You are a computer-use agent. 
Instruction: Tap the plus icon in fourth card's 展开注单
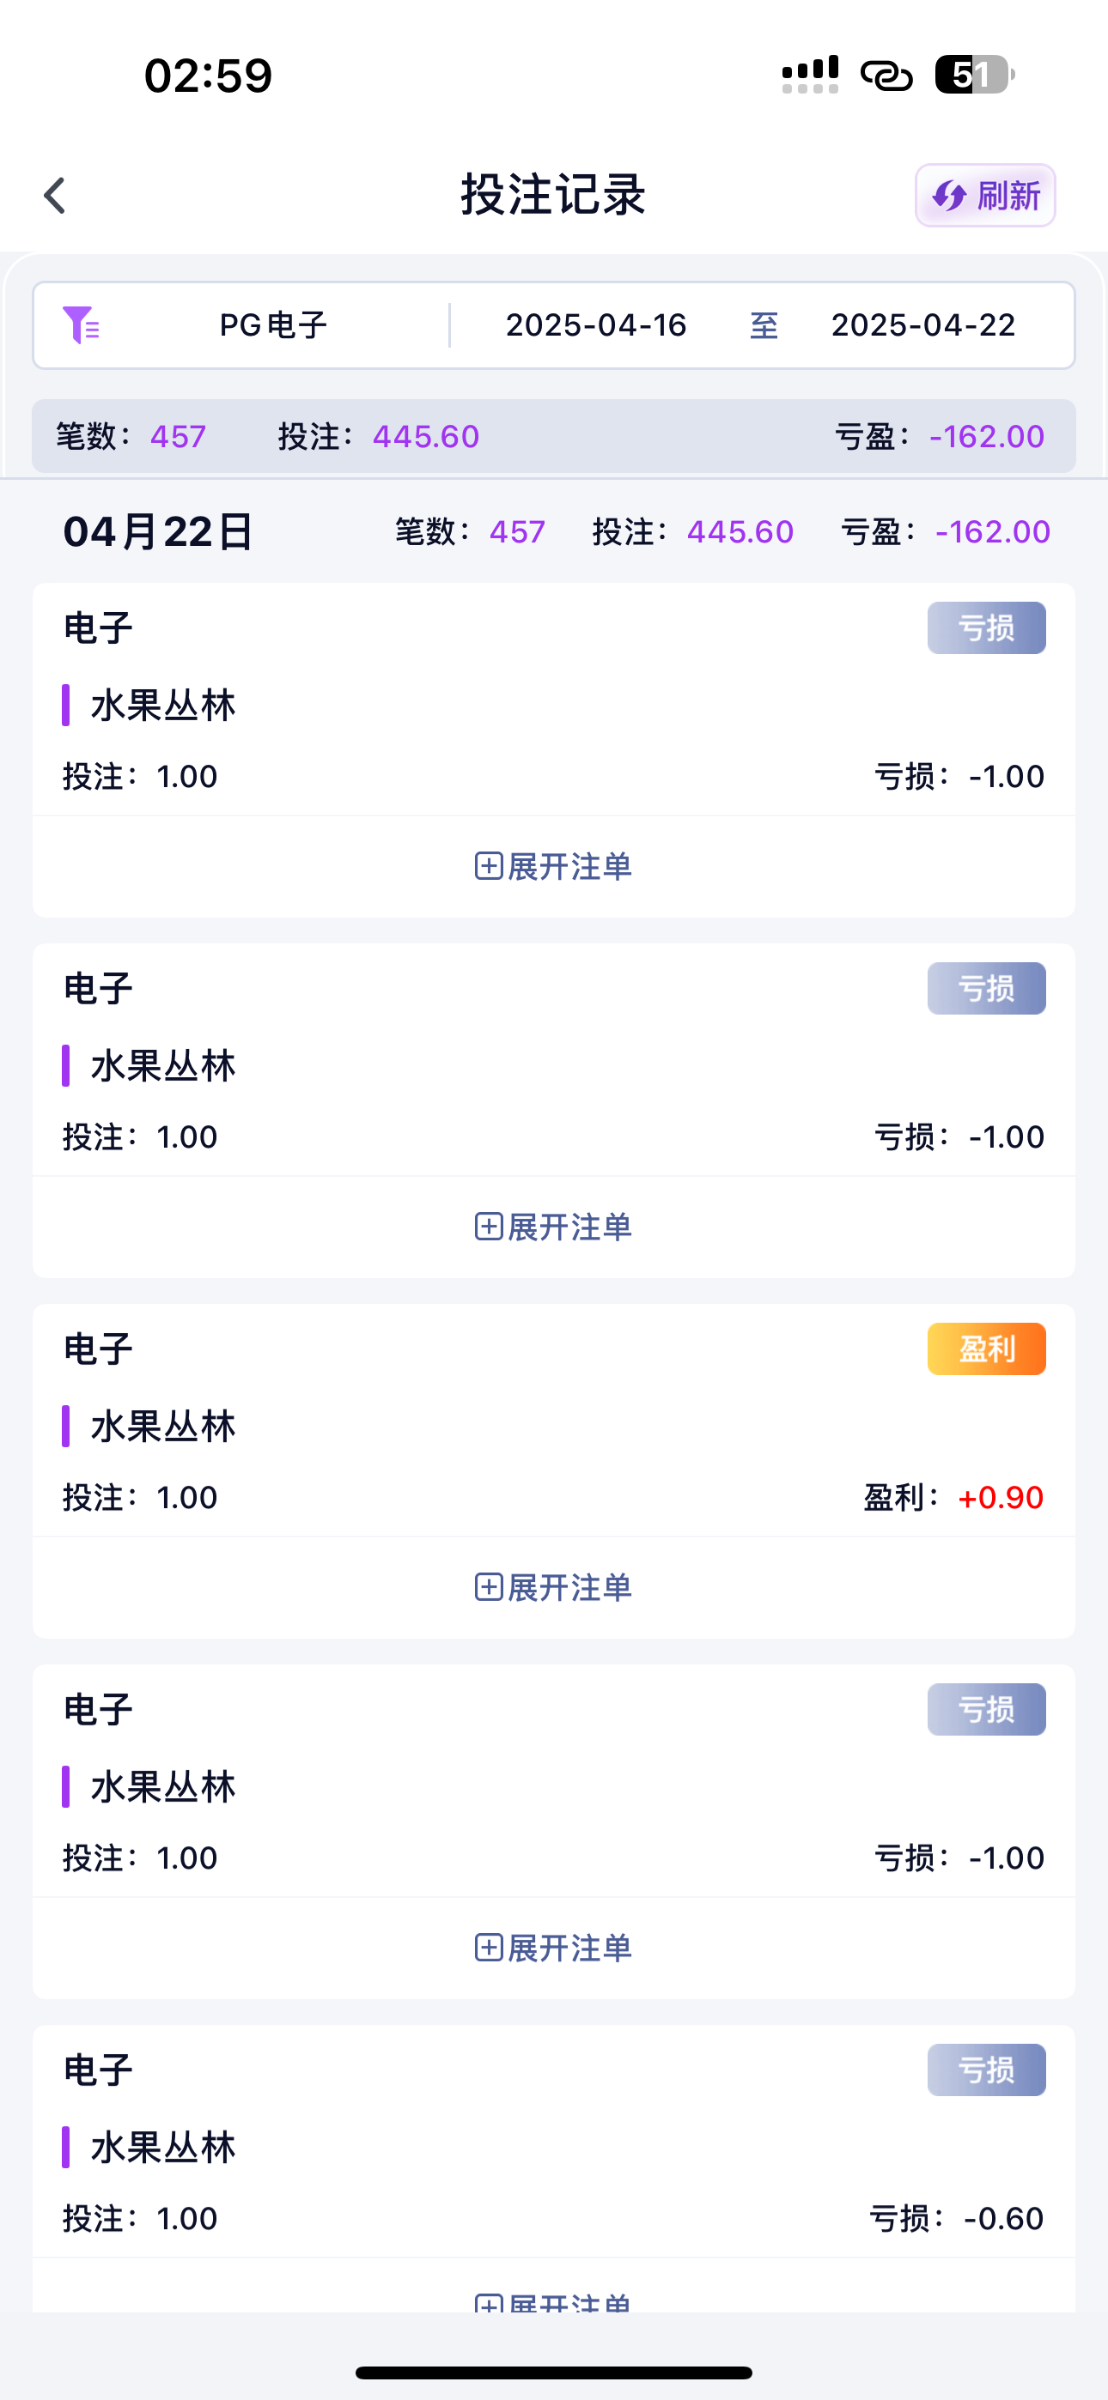[488, 1947]
